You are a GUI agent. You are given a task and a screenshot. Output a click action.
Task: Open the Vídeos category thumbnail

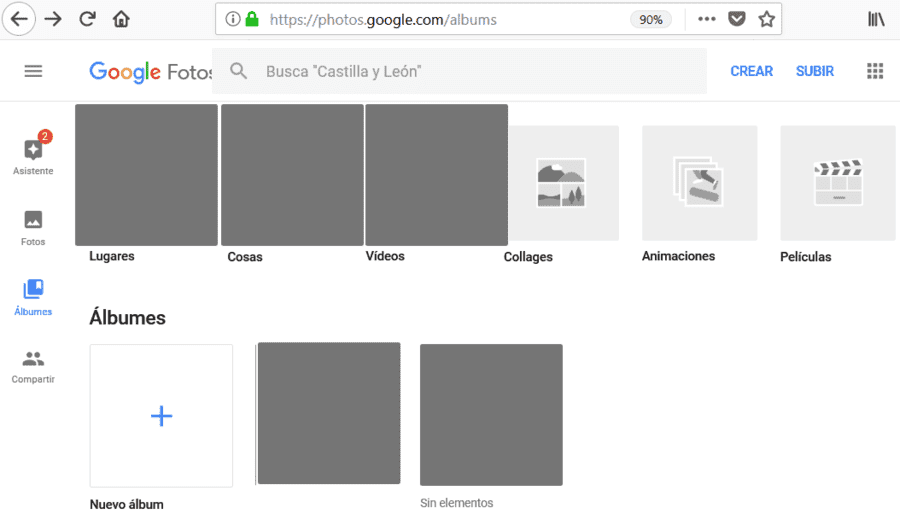coord(437,175)
